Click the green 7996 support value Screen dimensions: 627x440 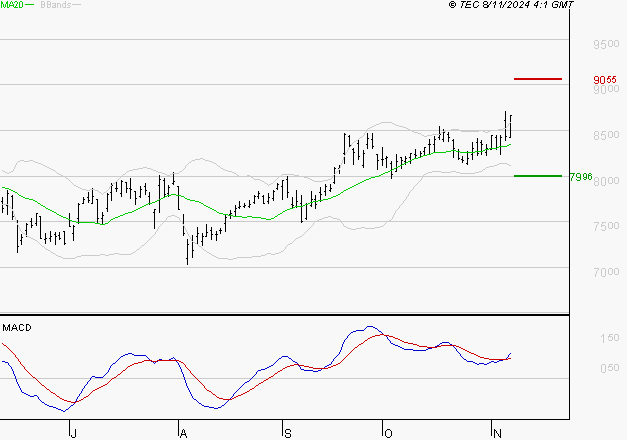tap(581, 176)
